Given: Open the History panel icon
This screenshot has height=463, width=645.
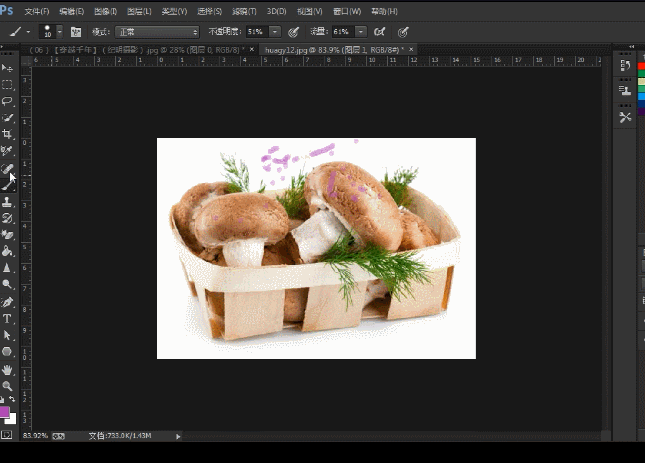Looking at the screenshot, I should [625, 65].
